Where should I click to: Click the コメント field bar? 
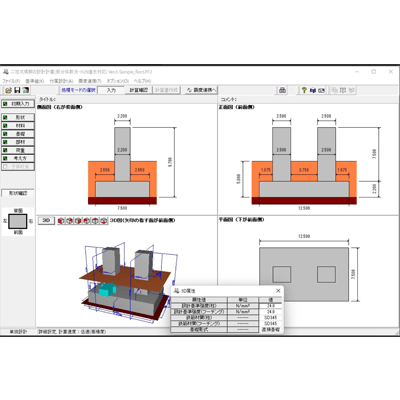(308, 99)
